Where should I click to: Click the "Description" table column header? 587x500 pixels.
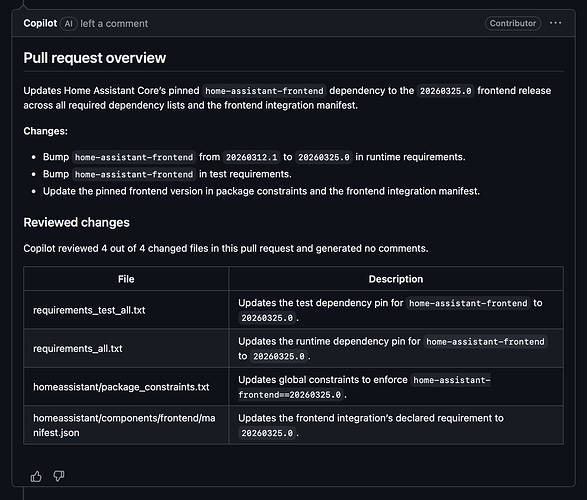(x=396, y=279)
